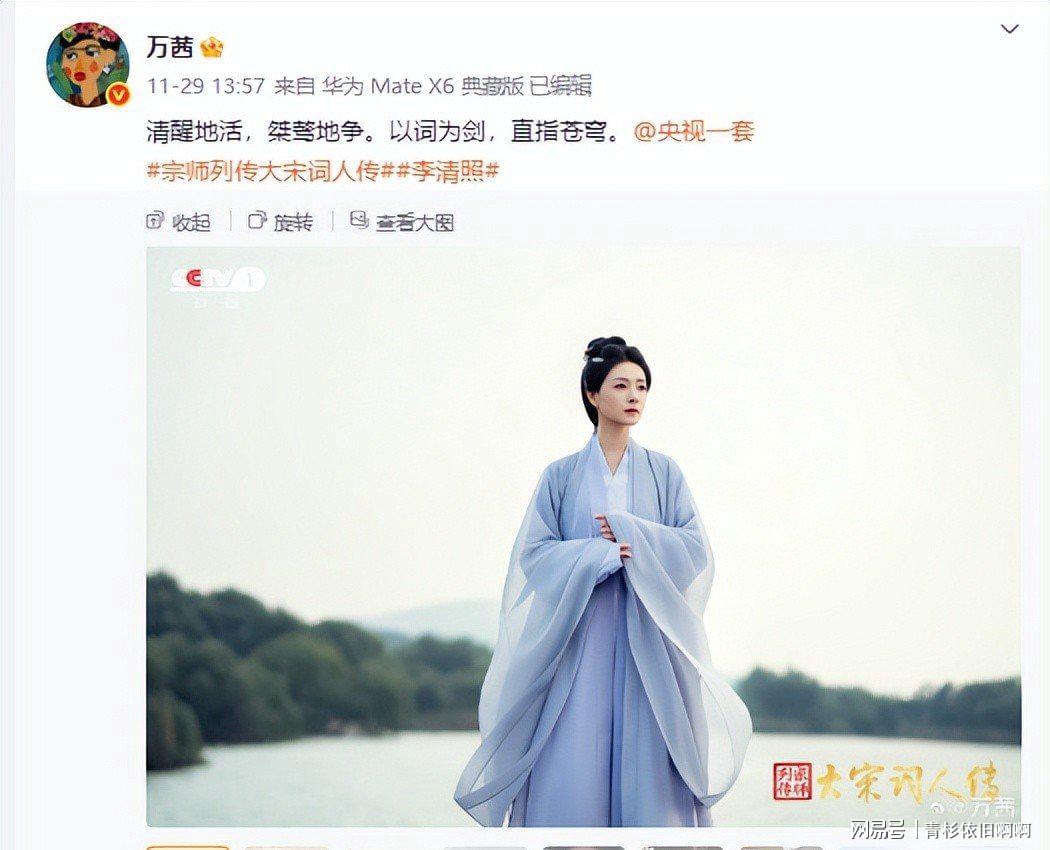The image size is (1050, 850).
Task: Open Wan Qian's profile avatar
Action: click(88, 64)
